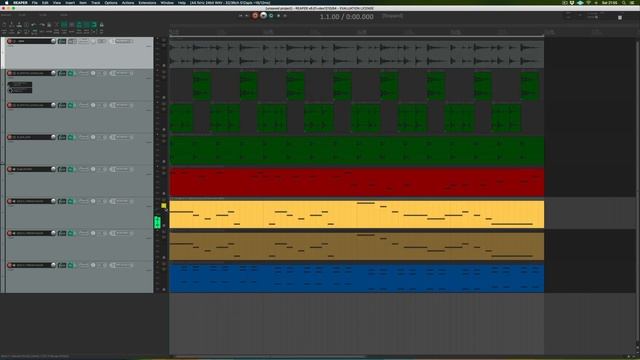Viewport: 640px width, 360px height.
Task: Click green monitor button on red item track
Action: click(x=71, y=169)
